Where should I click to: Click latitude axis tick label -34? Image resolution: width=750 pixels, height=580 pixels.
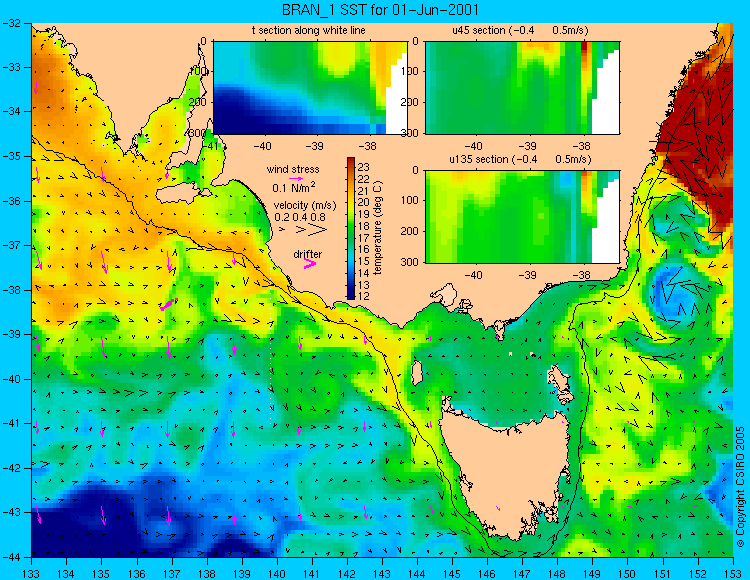pyautogui.click(x=11, y=112)
